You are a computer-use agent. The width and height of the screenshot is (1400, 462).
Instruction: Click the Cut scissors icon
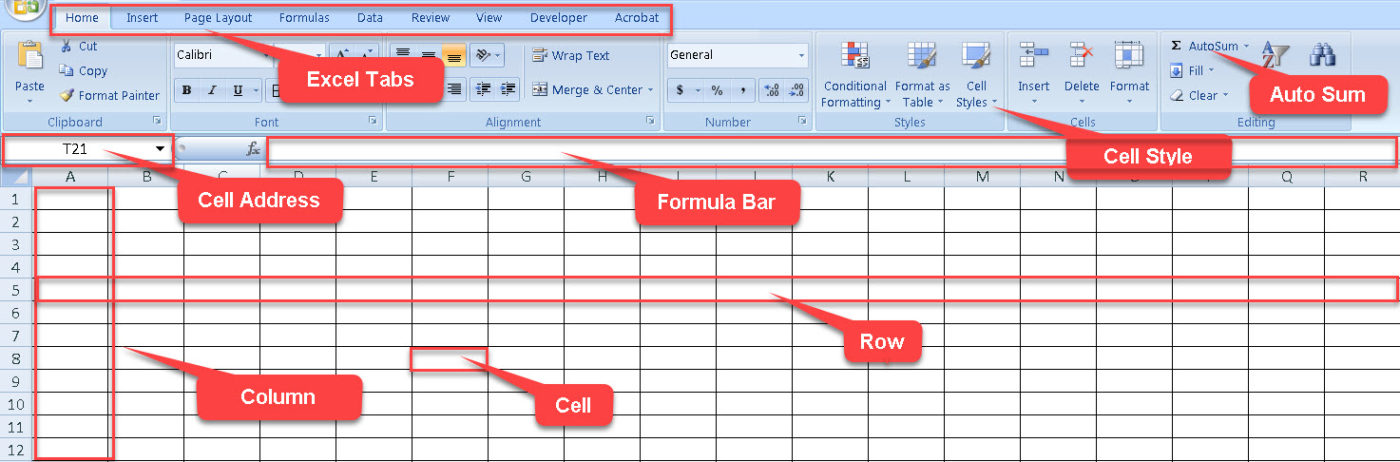(66, 46)
